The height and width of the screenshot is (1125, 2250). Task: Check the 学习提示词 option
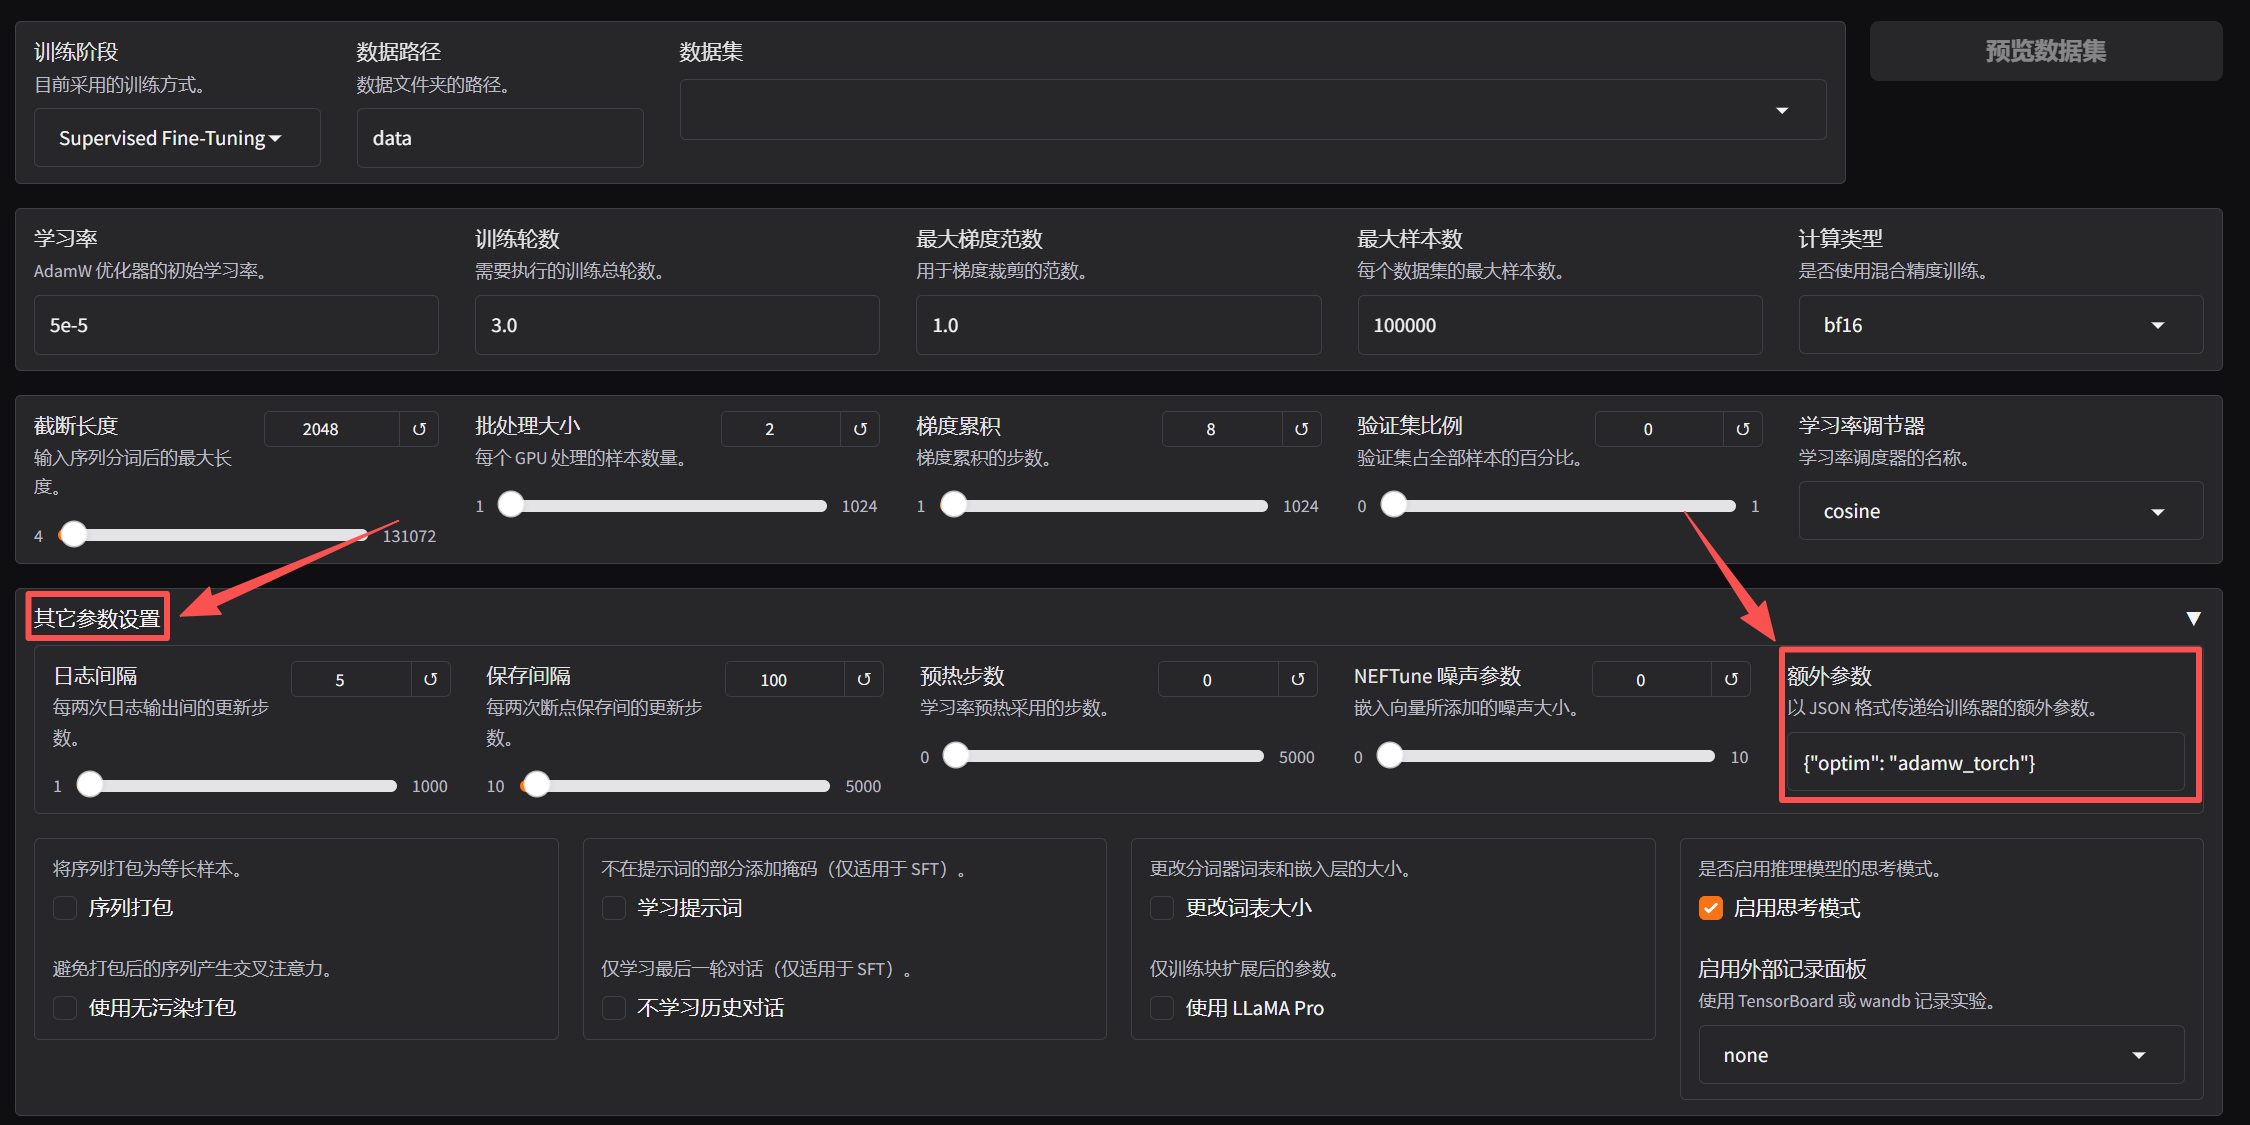(x=614, y=908)
